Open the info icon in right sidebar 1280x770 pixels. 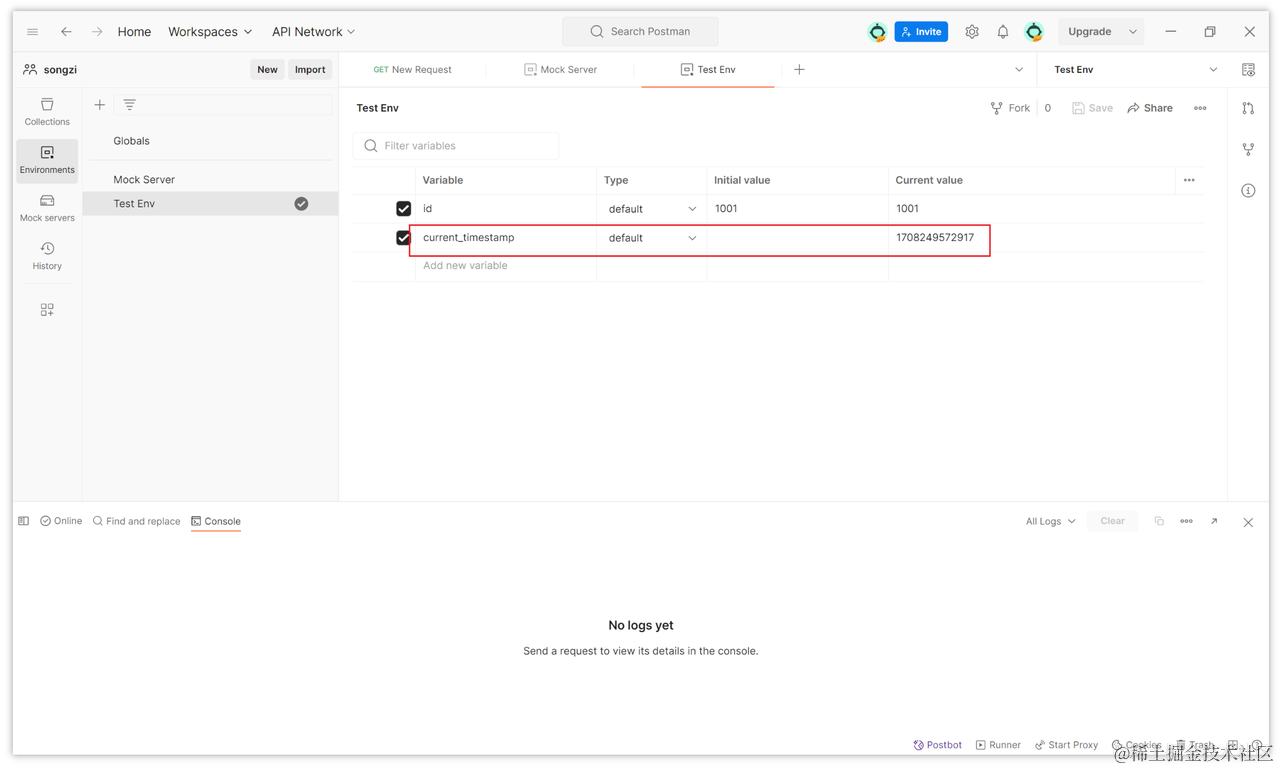point(1248,190)
